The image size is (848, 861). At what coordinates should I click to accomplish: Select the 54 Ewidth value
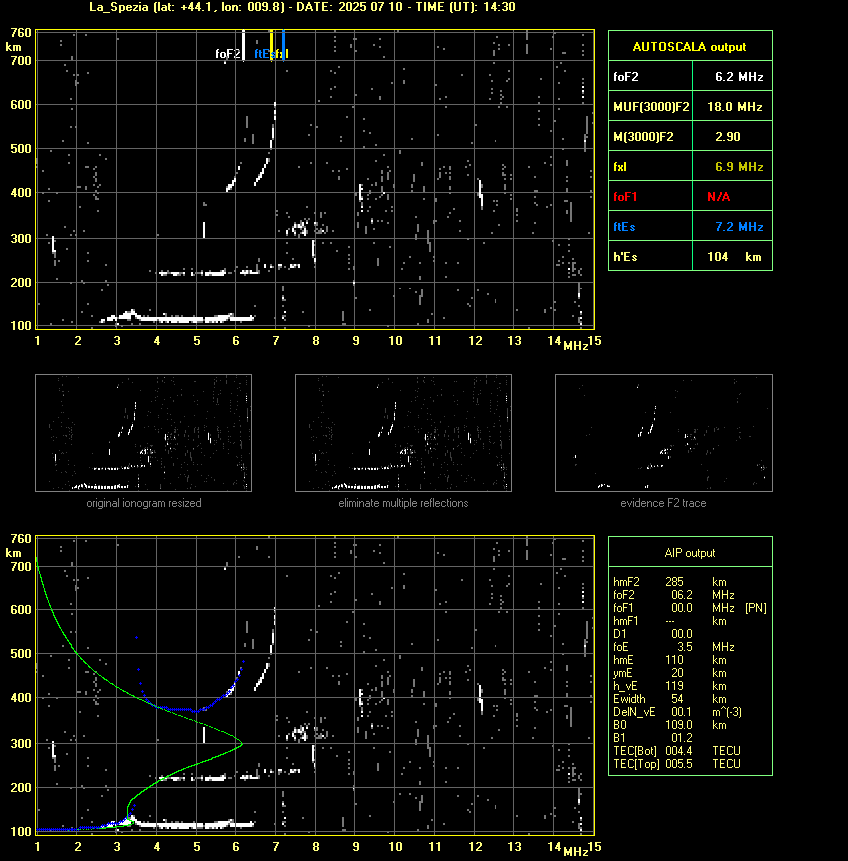677,700
